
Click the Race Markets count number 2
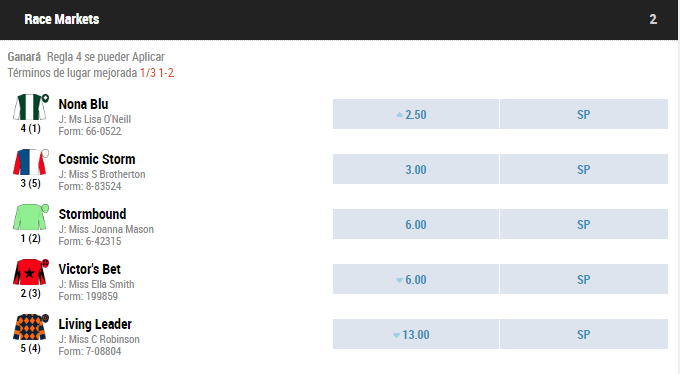(x=653, y=20)
